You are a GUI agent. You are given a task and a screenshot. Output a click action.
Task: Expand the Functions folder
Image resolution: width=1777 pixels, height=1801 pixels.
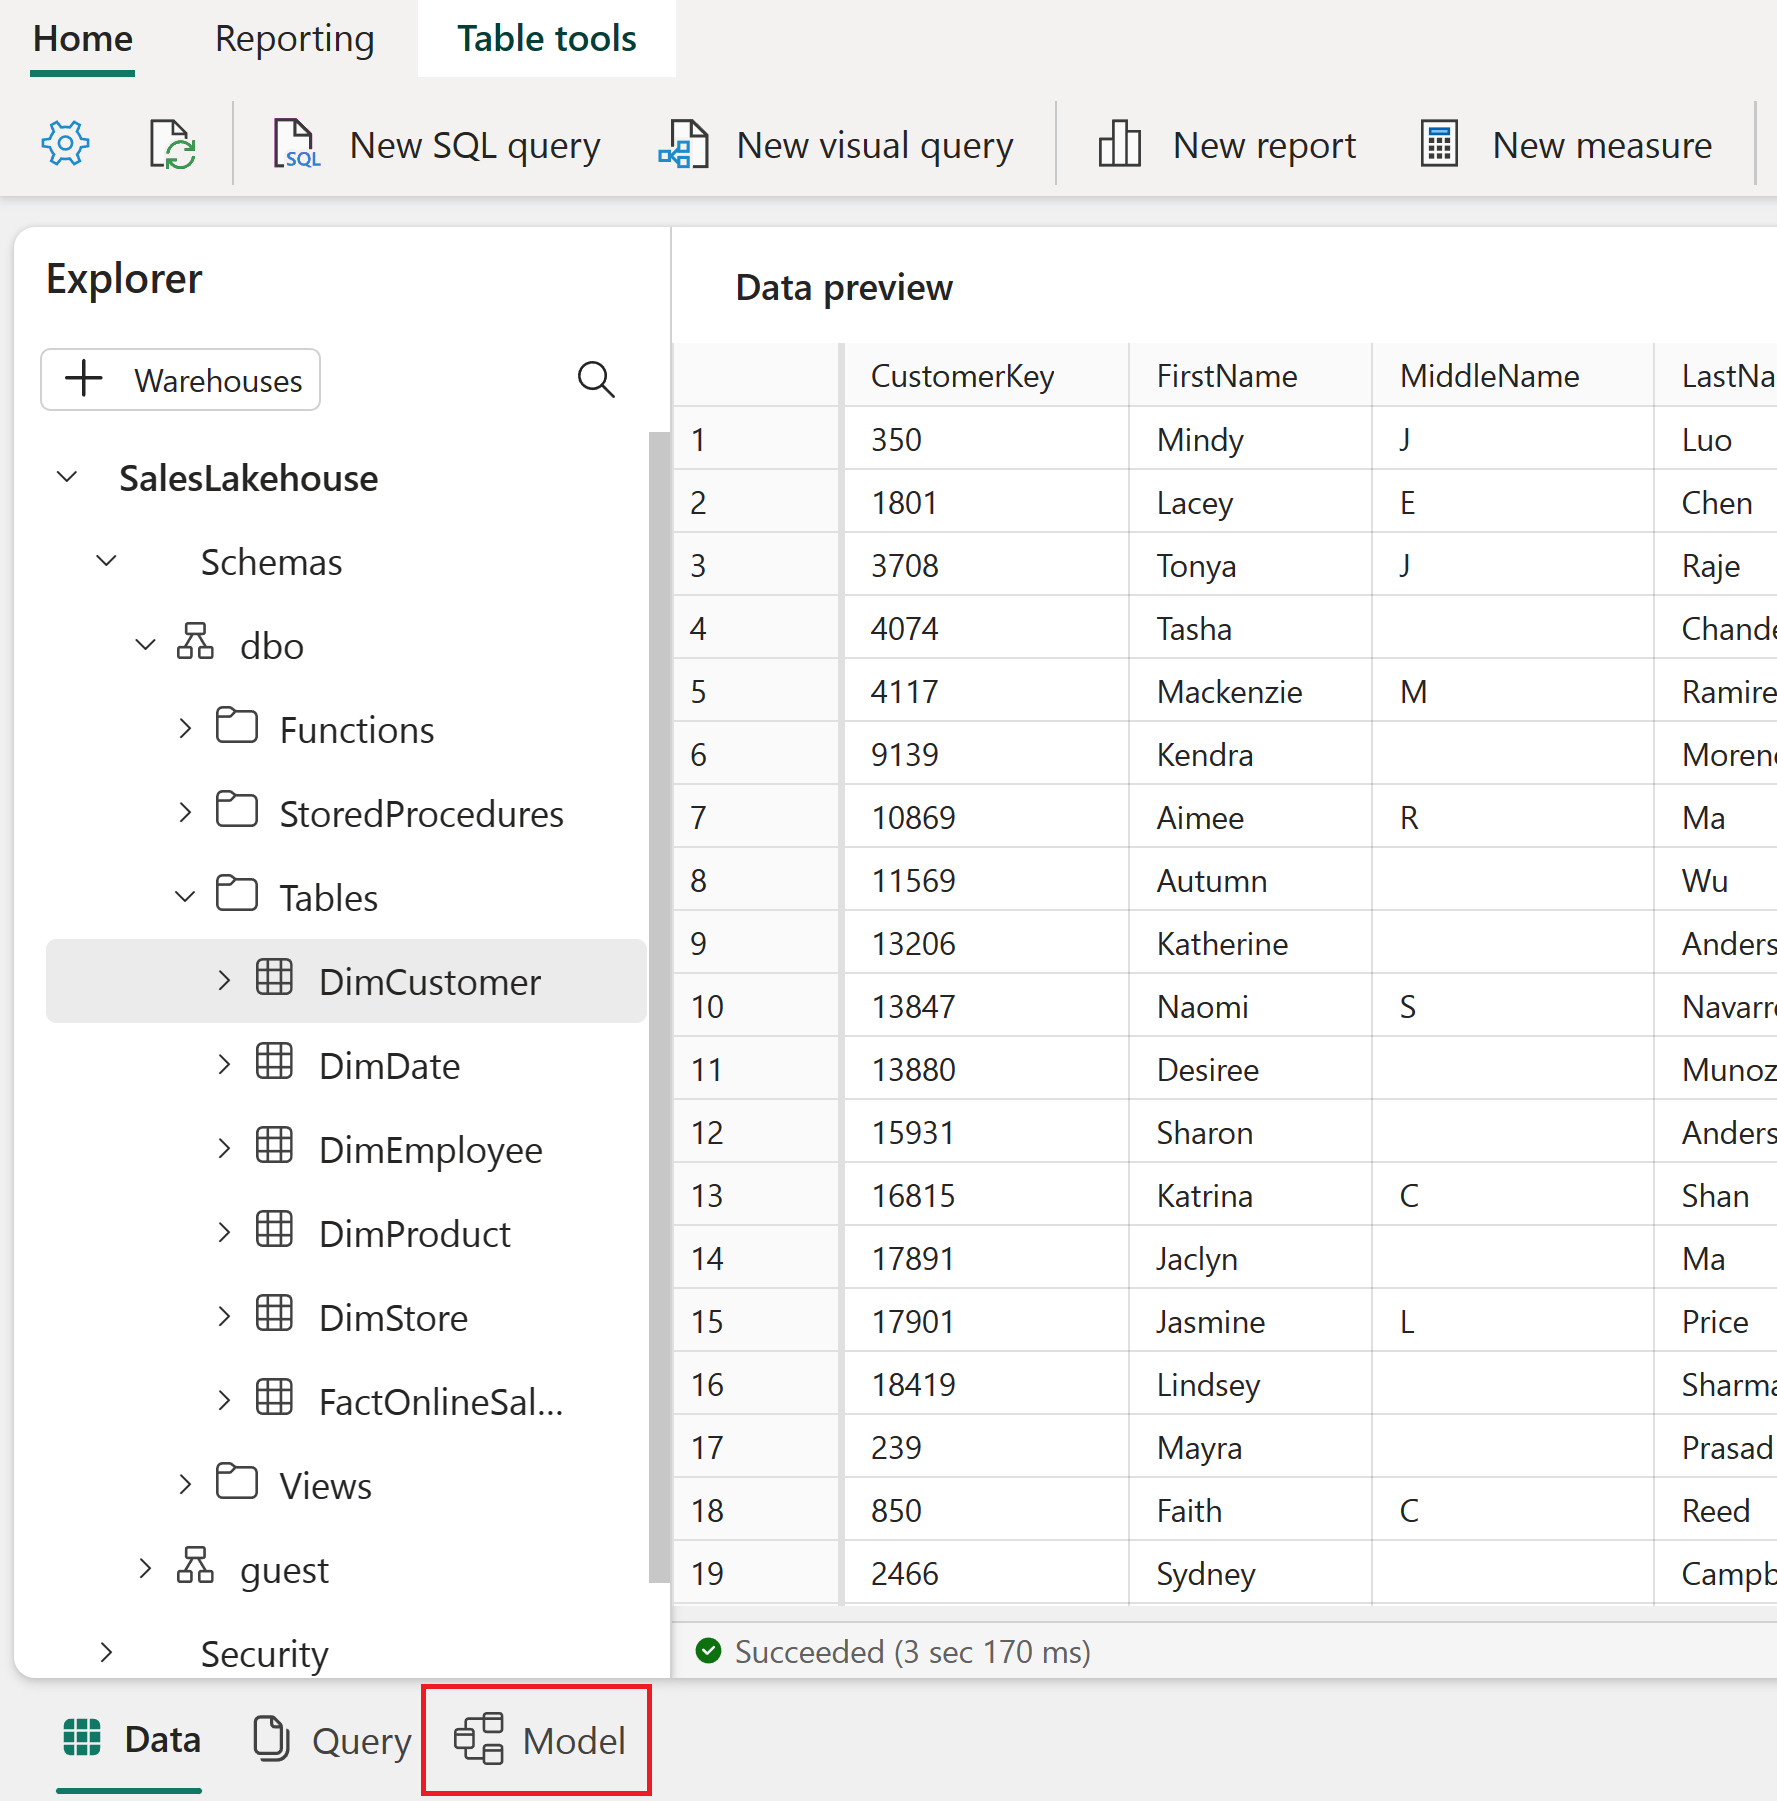(184, 729)
